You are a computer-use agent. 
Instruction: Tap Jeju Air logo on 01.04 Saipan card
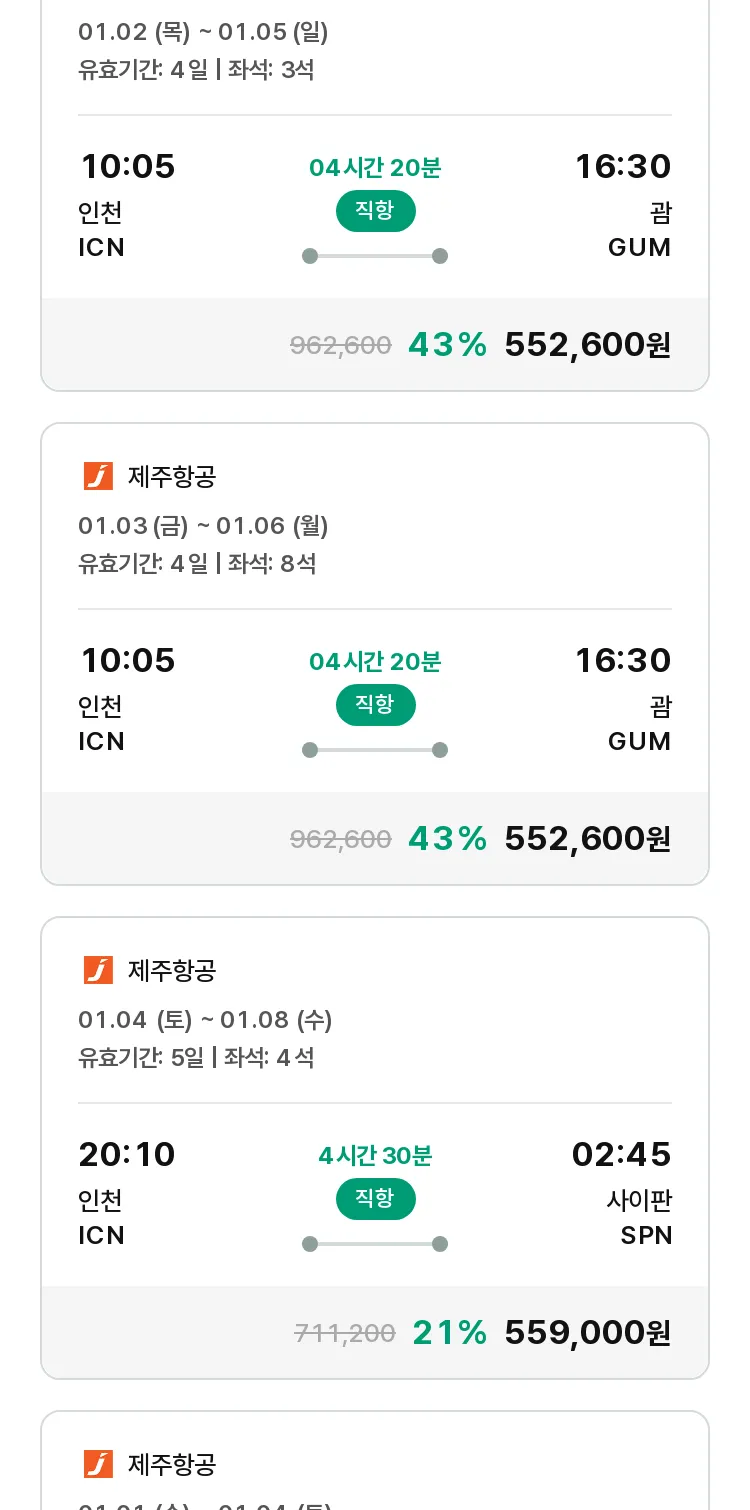pos(98,971)
